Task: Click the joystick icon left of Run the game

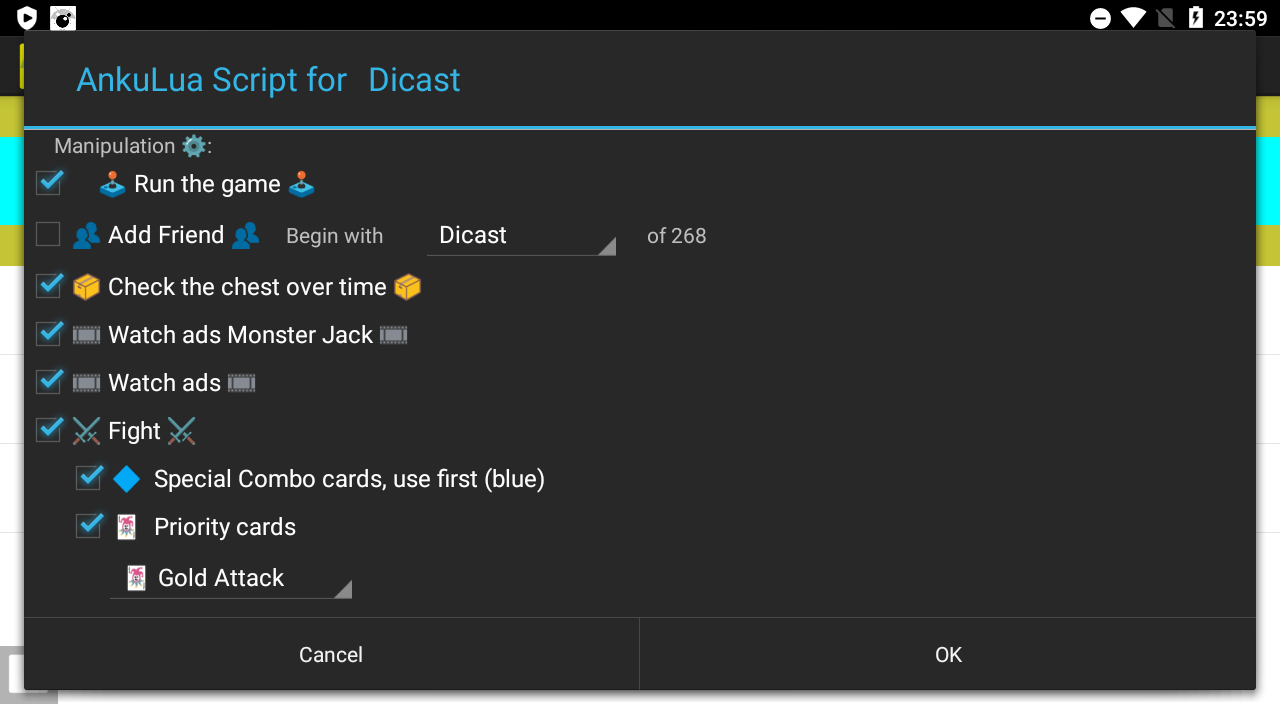Action: [112, 184]
